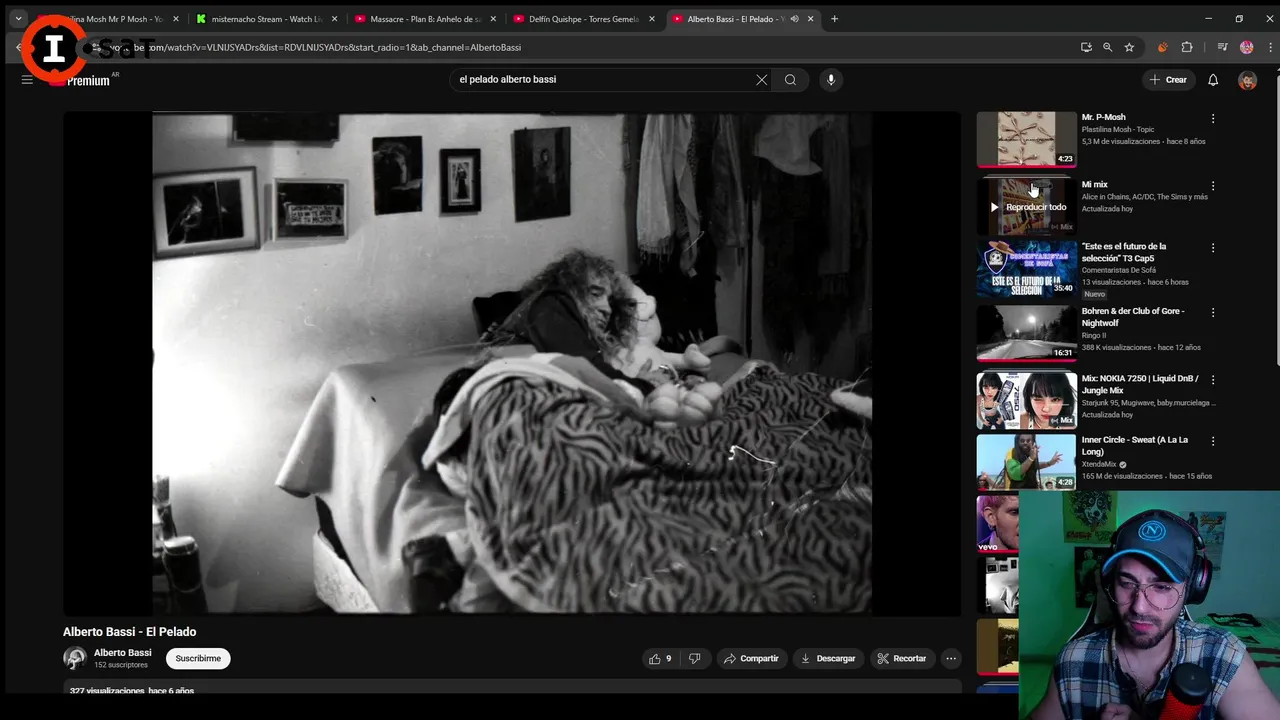Open title "Bohren & der Club of Gore - Nightwolf"
1280x720 pixels.
pos(1133,317)
